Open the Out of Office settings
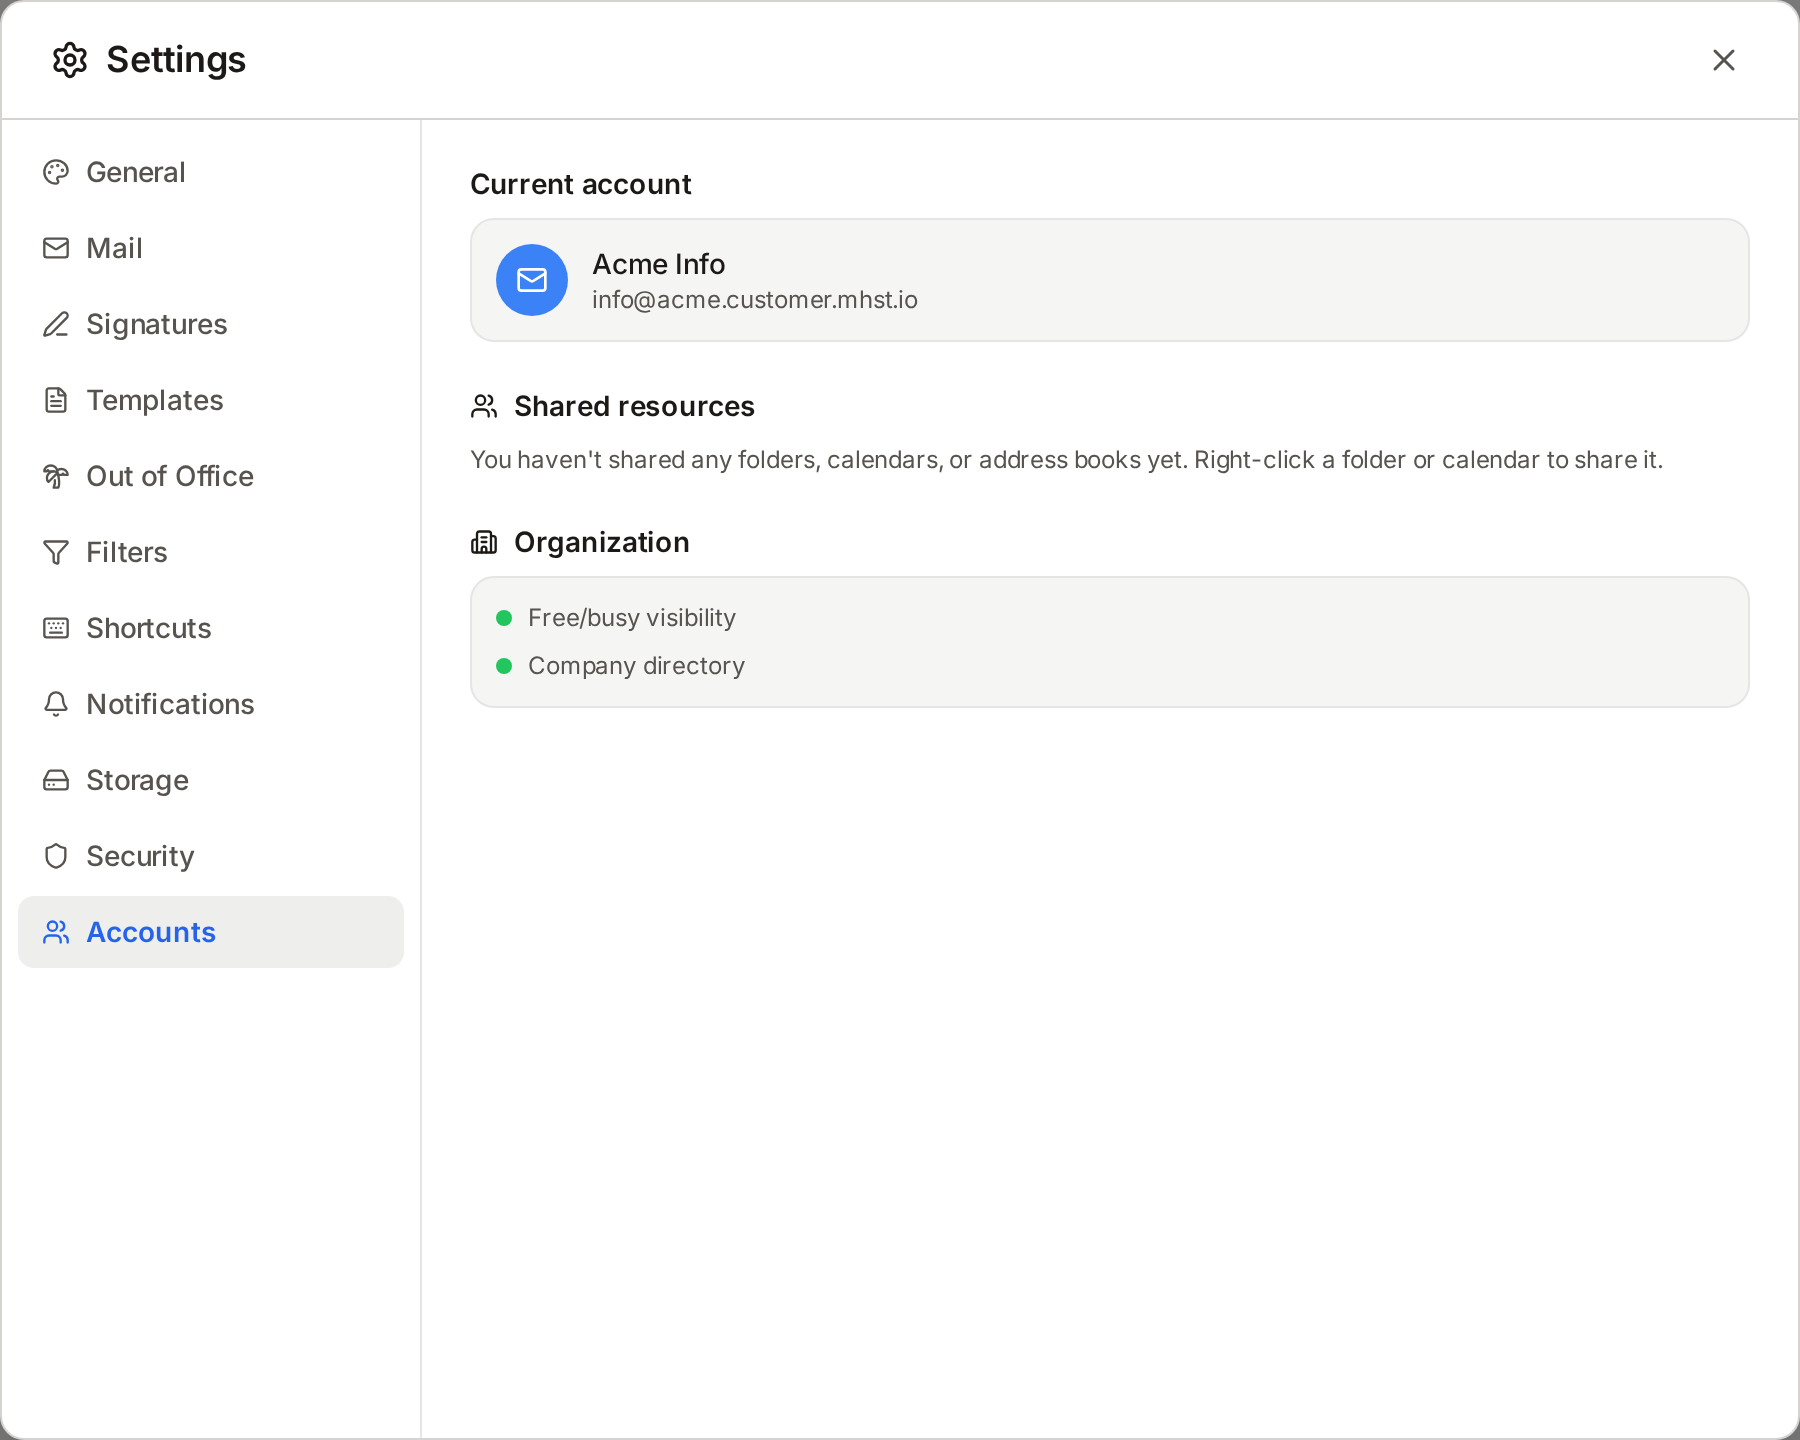This screenshot has width=1800, height=1440. point(169,476)
